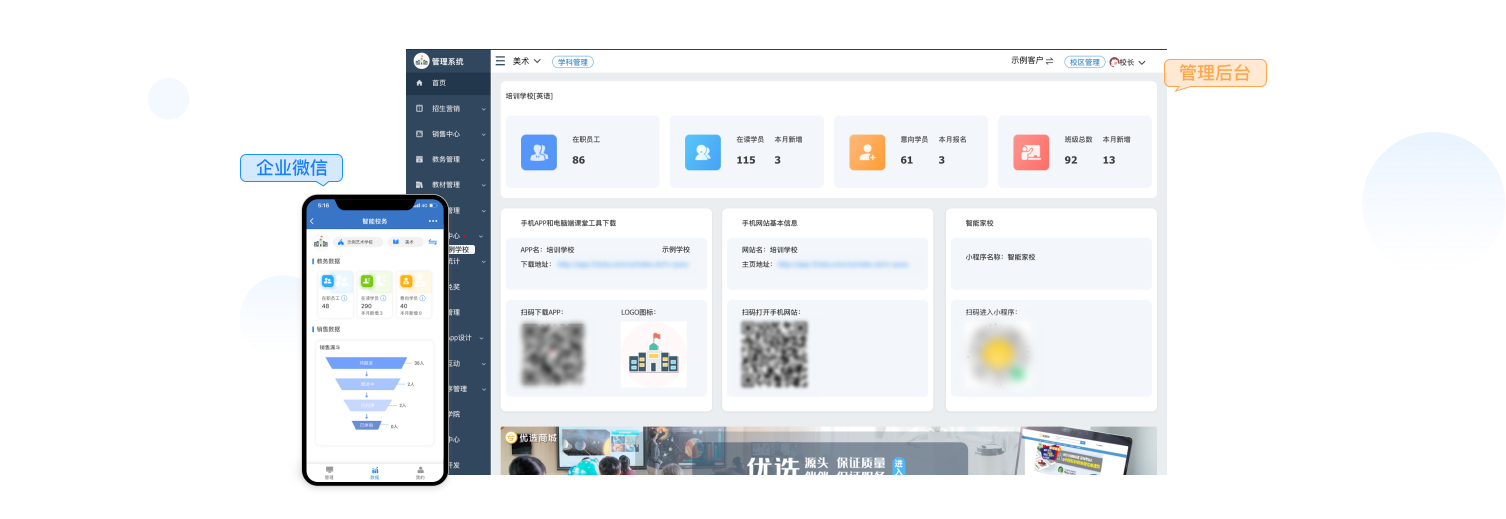Viewport: 1506px width, 519px height.
Task: Tap the back arrow in phone header
Action: pos(311,221)
